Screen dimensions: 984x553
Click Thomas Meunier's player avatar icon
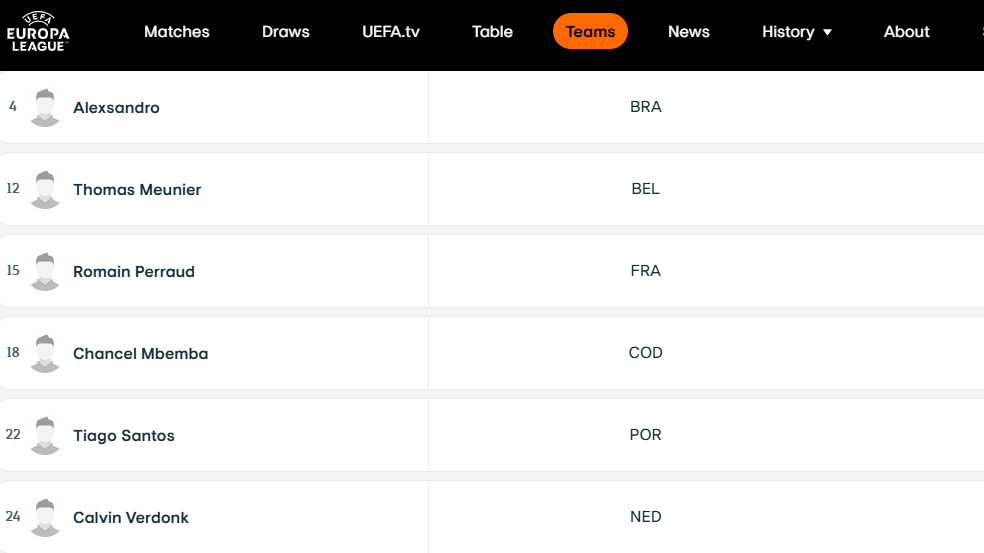[45, 190]
